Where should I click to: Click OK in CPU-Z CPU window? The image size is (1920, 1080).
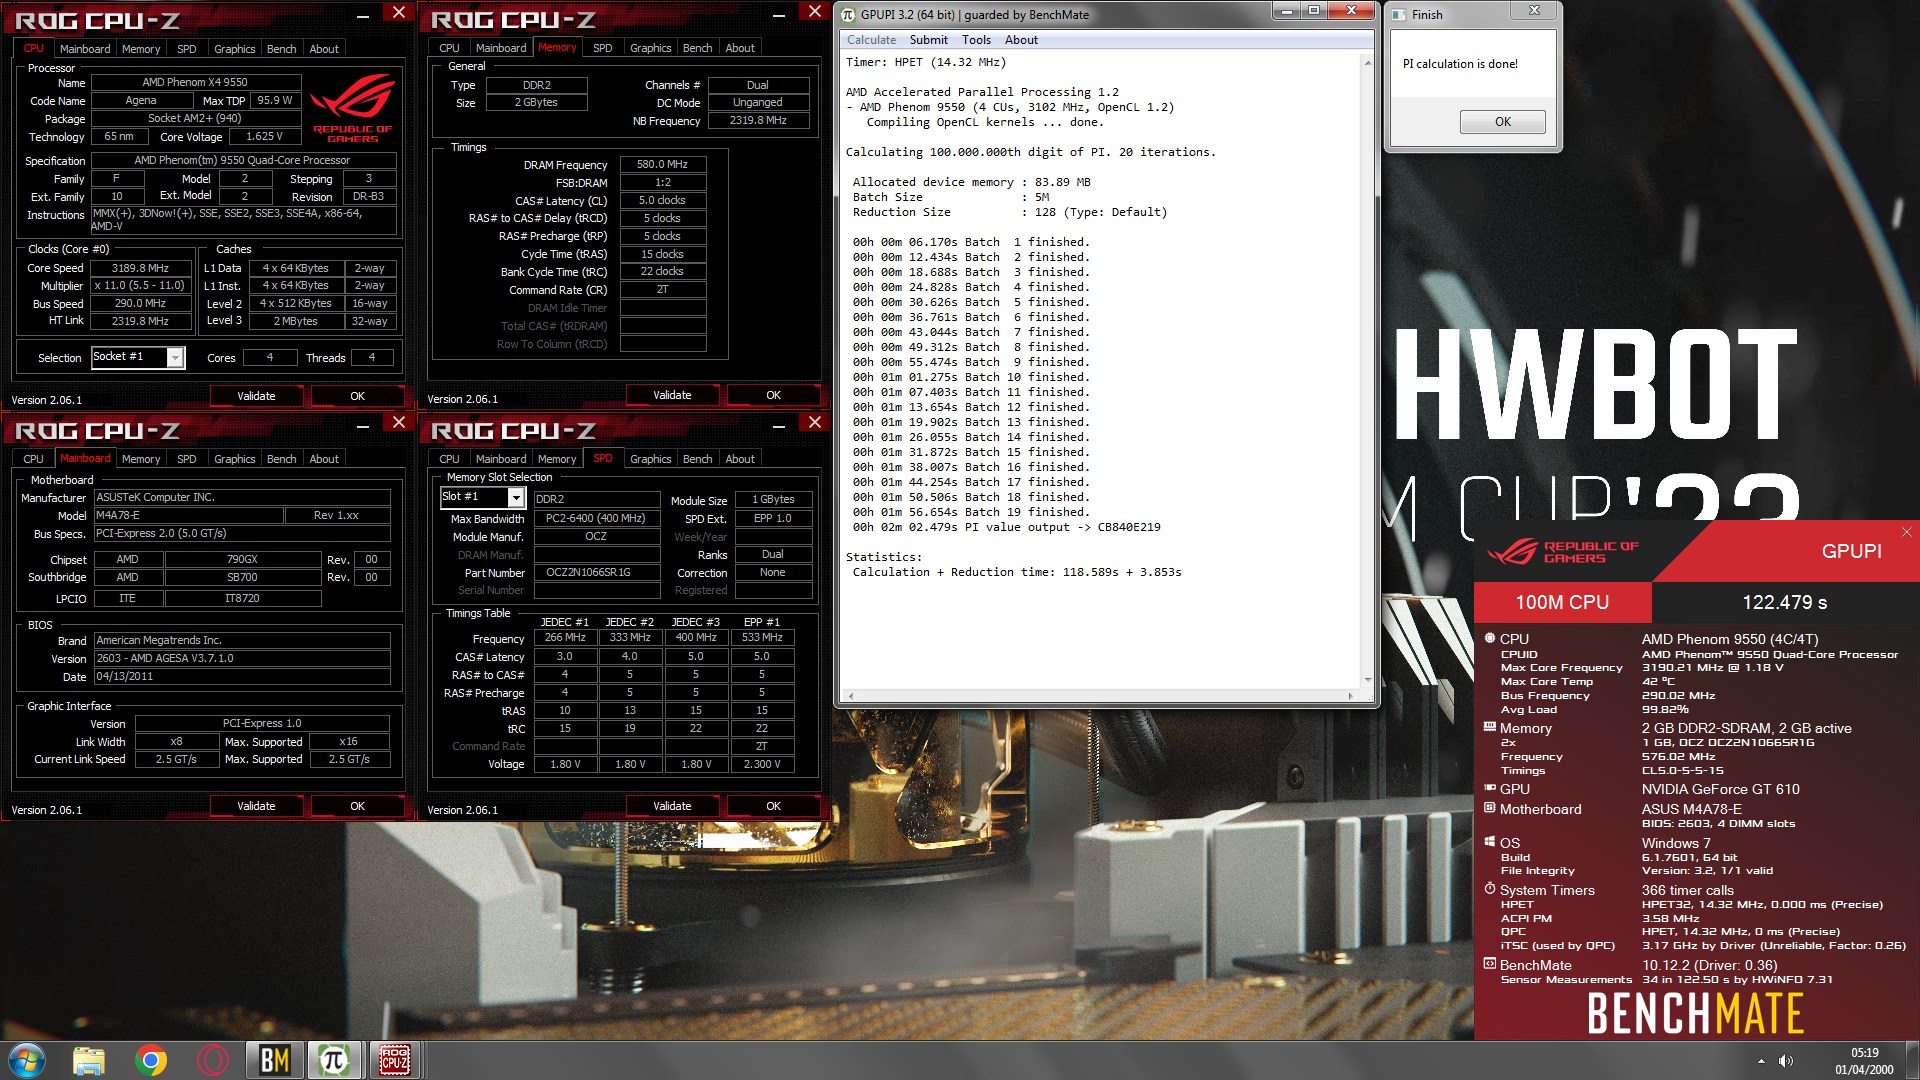click(357, 396)
